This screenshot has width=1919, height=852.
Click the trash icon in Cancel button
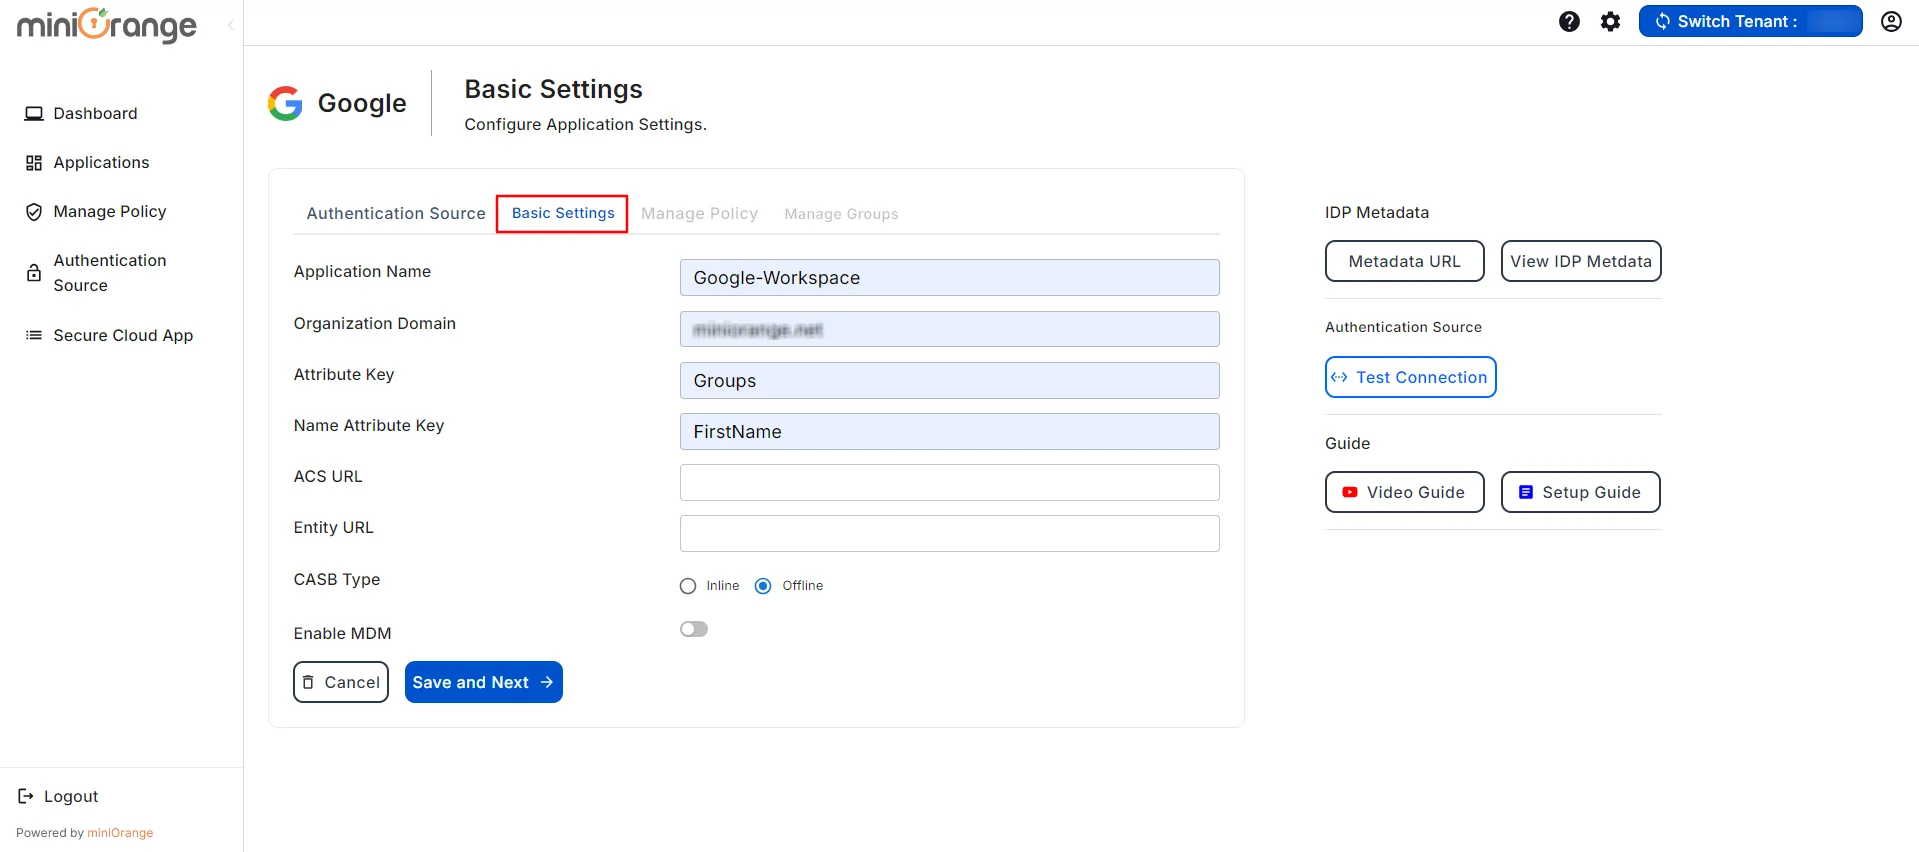[x=308, y=682]
